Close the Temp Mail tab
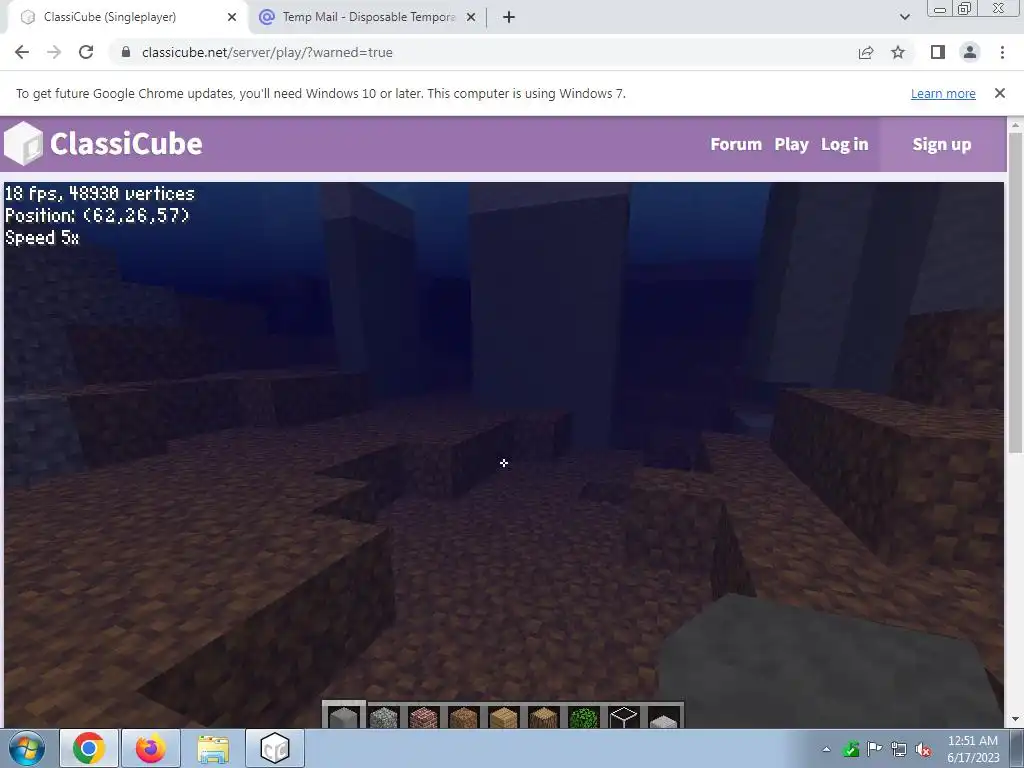Viewport: 1024px width, 768px height. [470, 17]
